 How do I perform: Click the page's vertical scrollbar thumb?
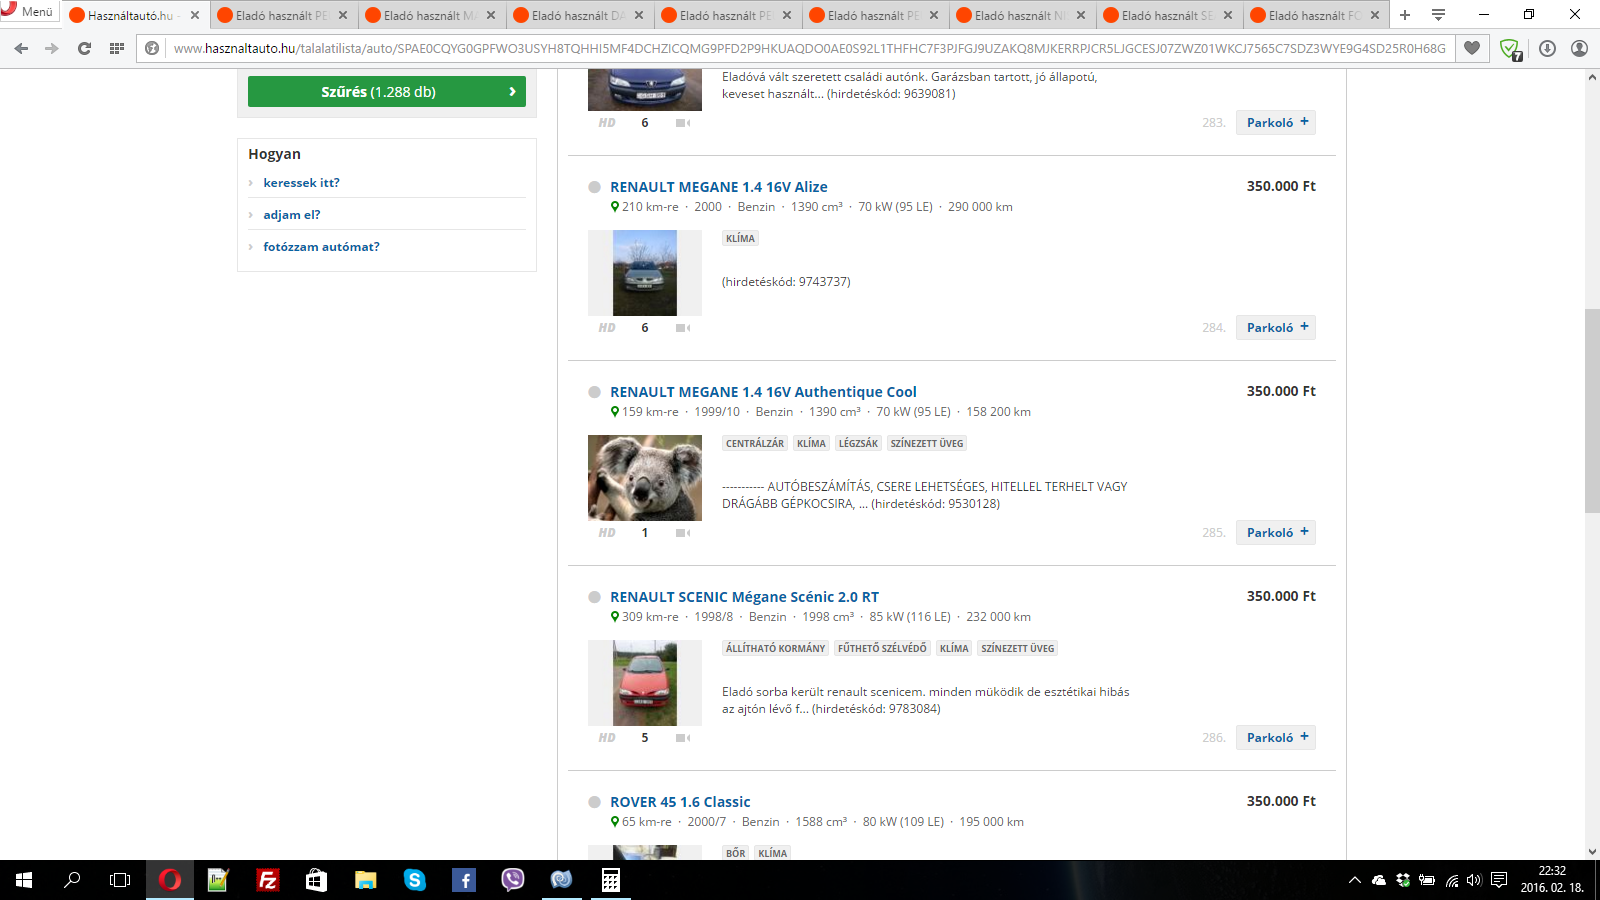[x=1592, y=411]
